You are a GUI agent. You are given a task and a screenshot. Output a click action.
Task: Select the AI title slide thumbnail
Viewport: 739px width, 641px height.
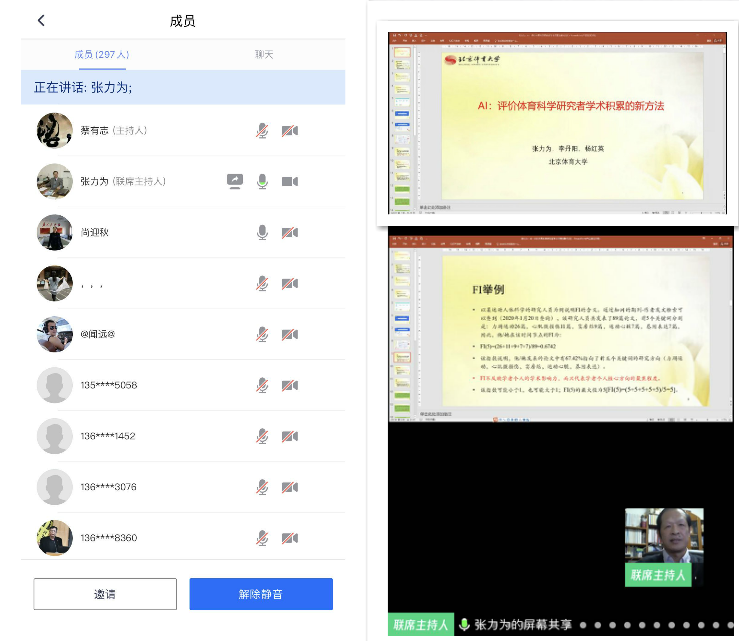click(564, 127)
